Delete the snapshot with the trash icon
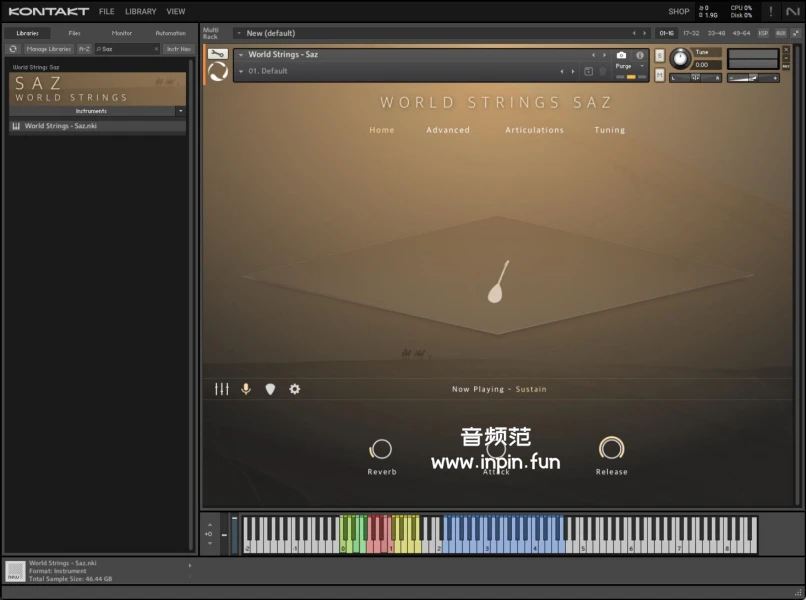Viewport: 806px width, 600px height. (602, 71)
